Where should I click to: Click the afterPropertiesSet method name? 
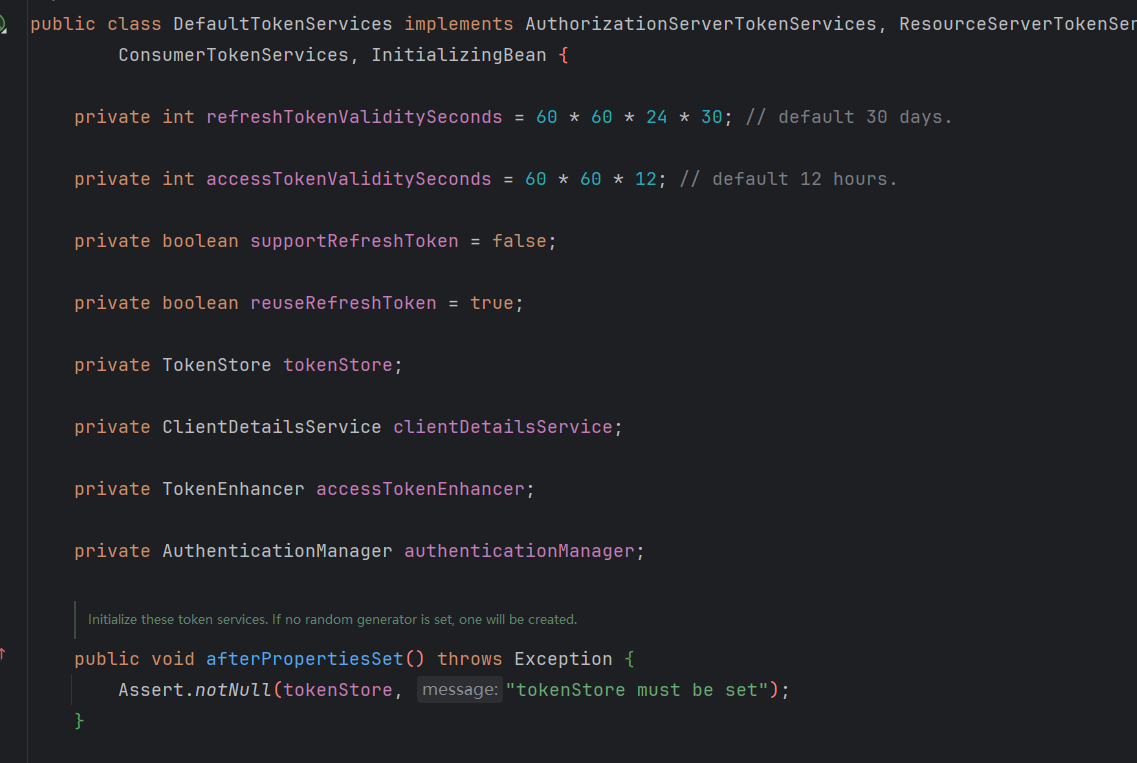[x=304, y=659]
